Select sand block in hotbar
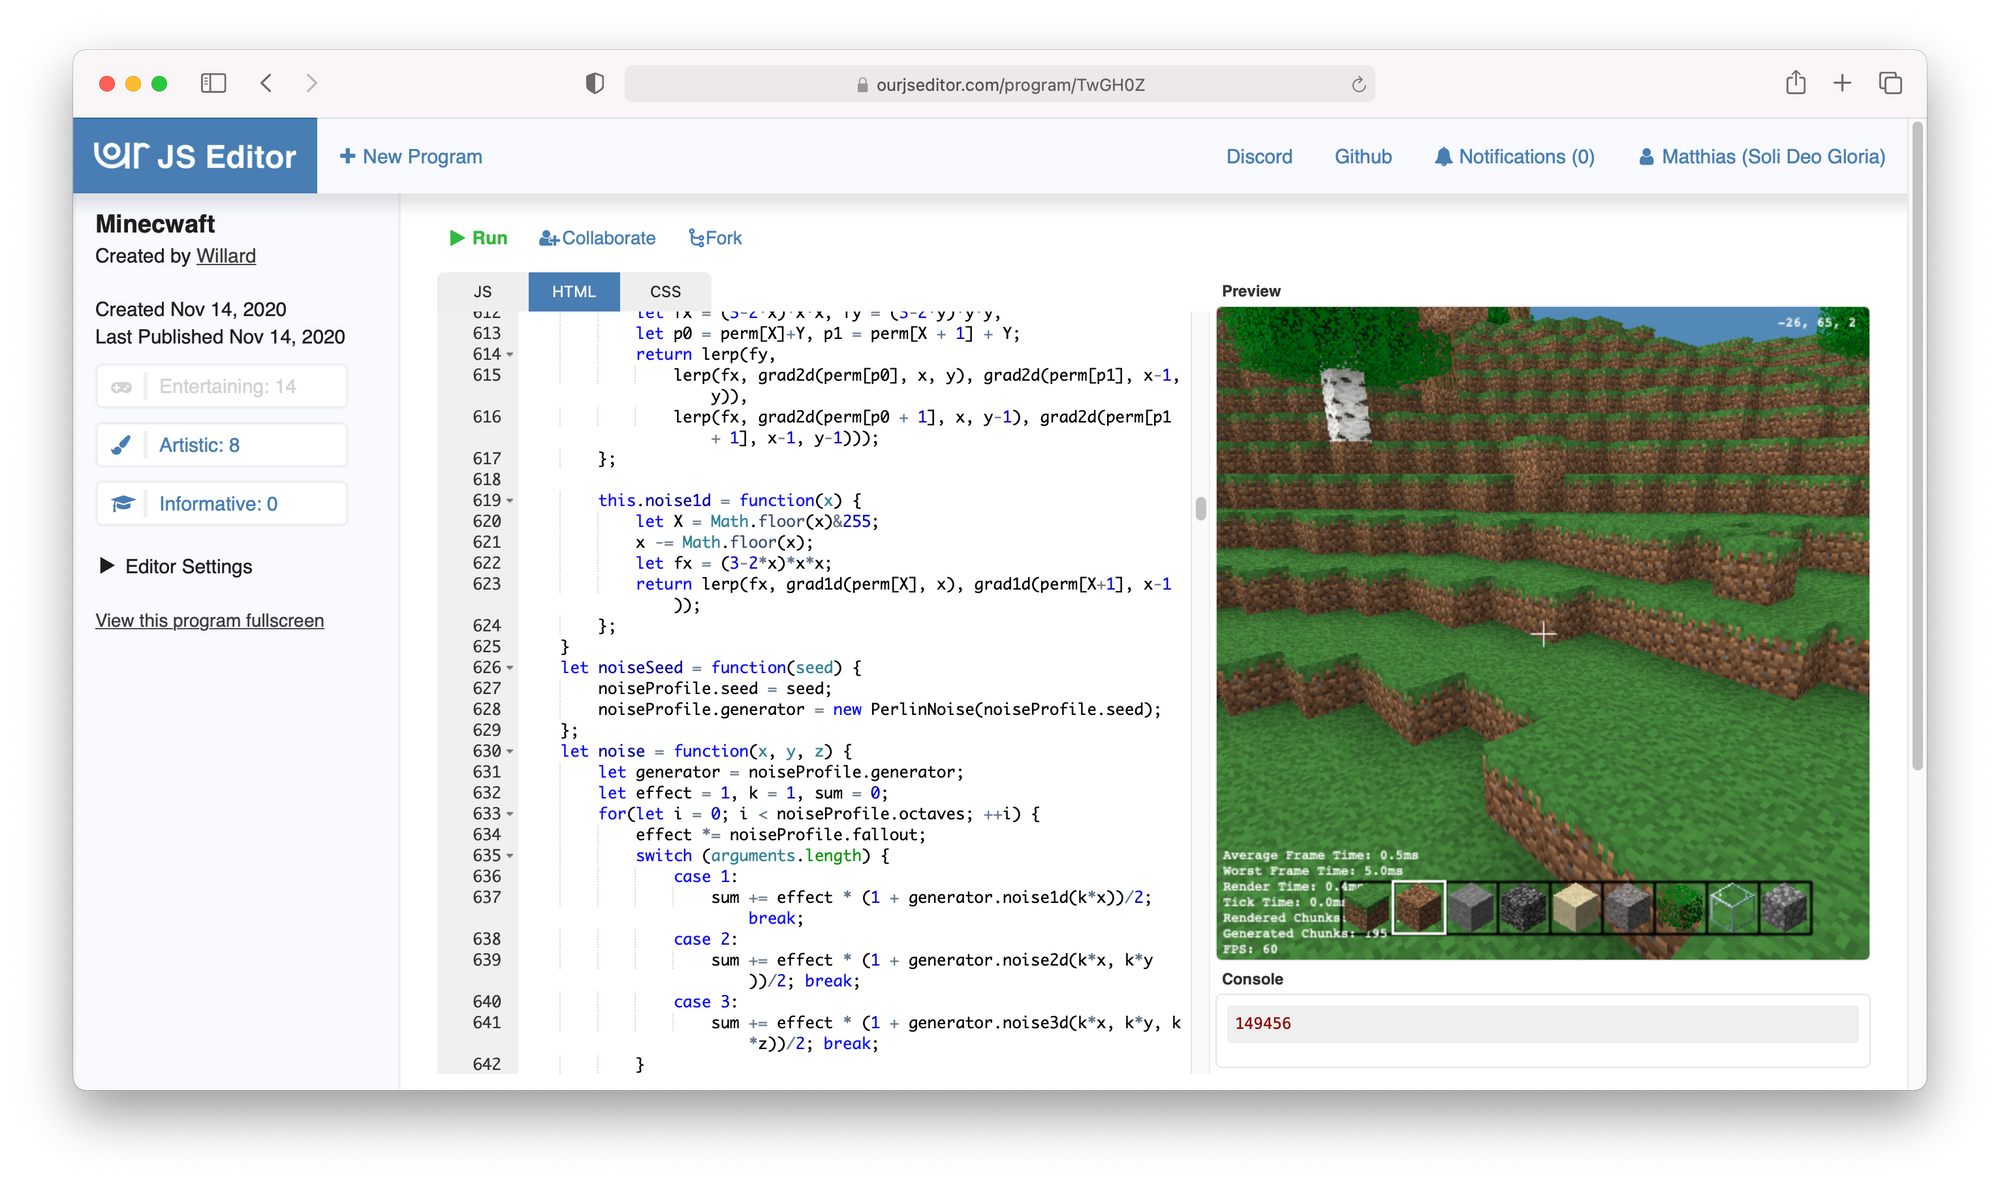Viewport: 2000px width, 1187px height. (1576, 908)
